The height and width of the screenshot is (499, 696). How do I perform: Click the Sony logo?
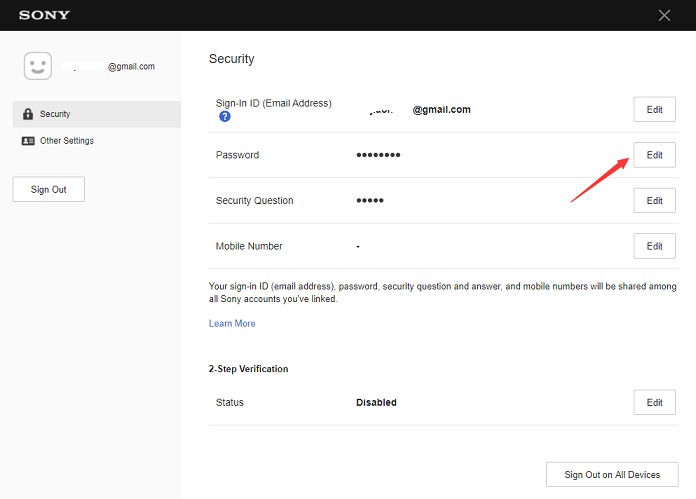coord(44,15)
